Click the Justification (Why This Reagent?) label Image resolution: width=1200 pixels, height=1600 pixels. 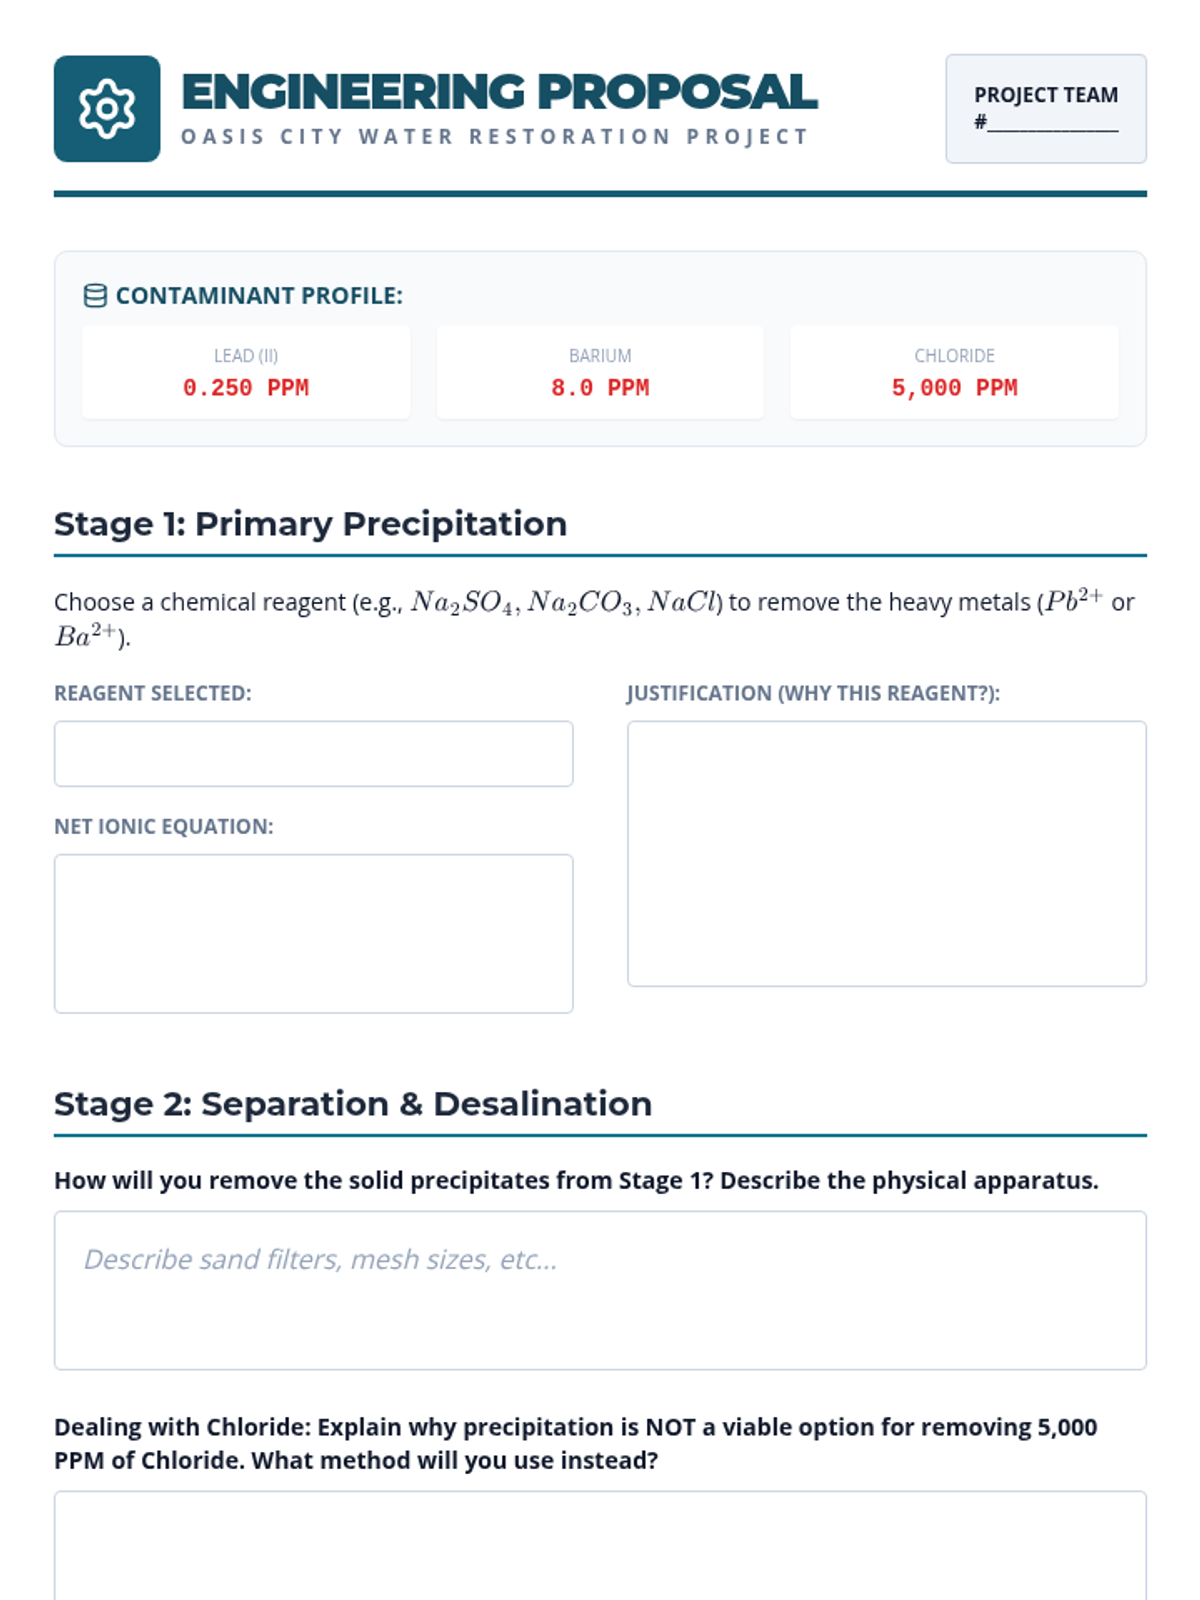(x=813, y=693)
